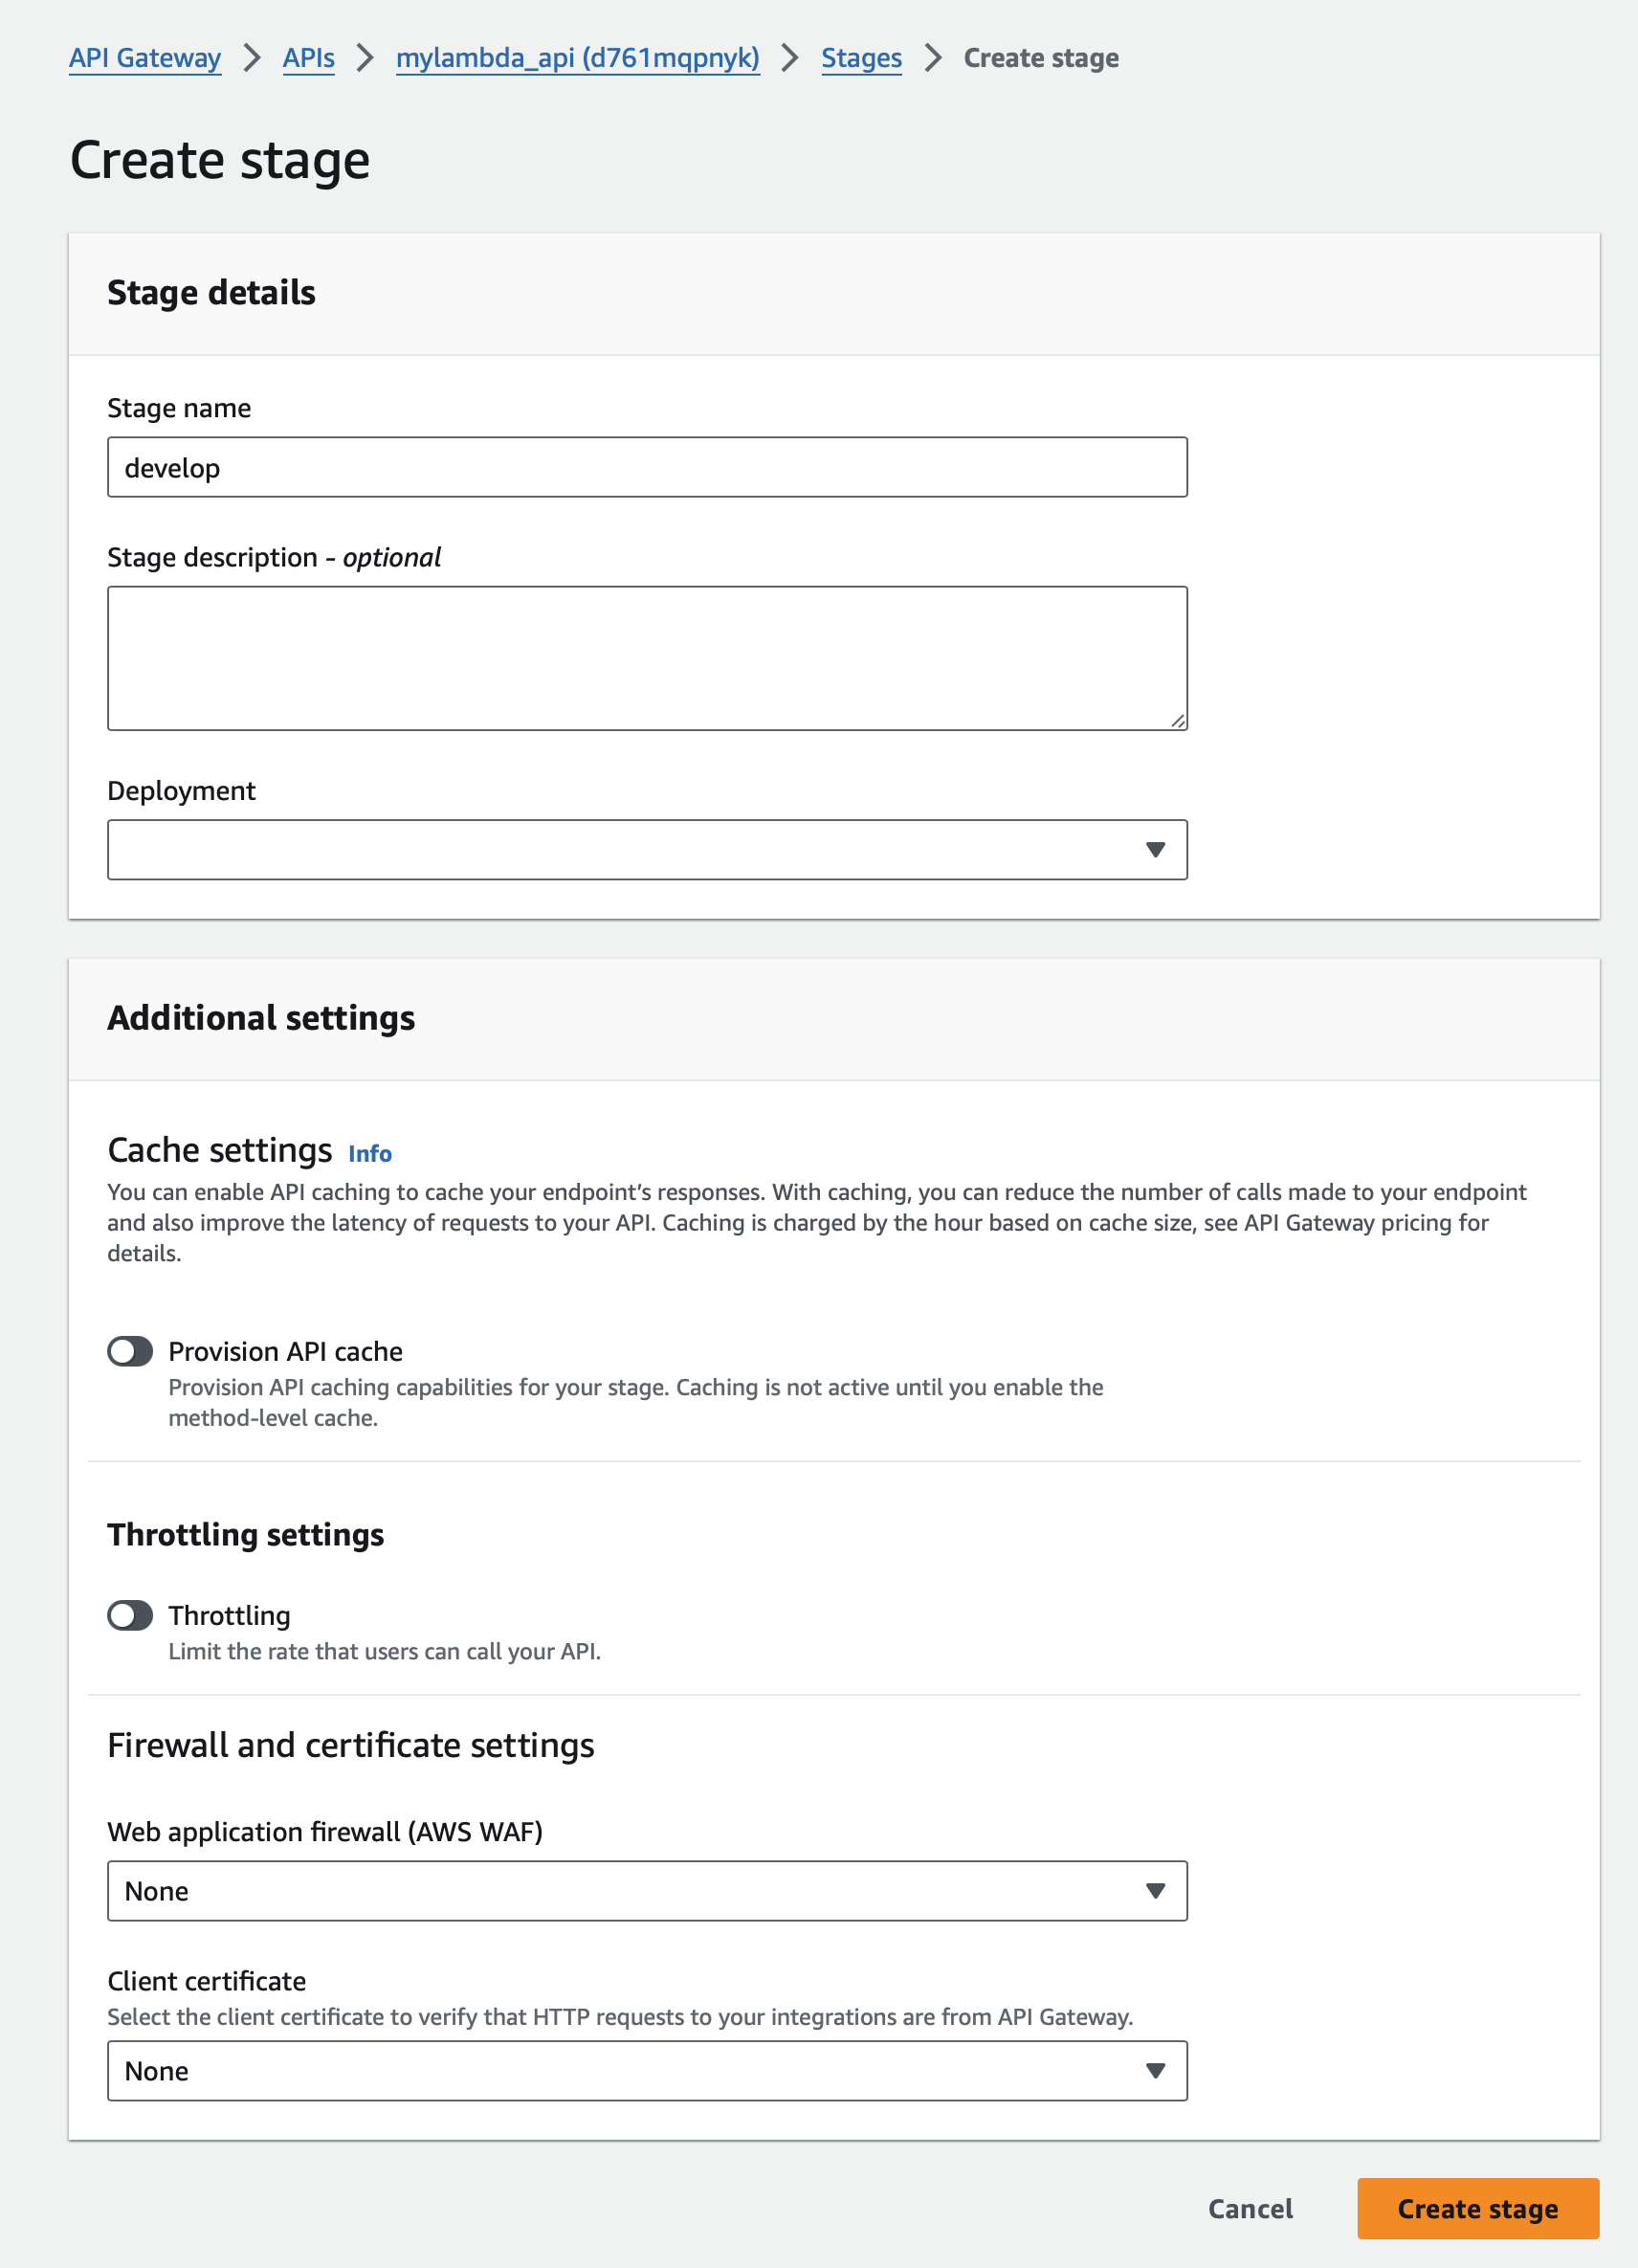Open the Web application firewall dropdown
Screen dimensions: 1638x2268
(x=630, y=1891)
